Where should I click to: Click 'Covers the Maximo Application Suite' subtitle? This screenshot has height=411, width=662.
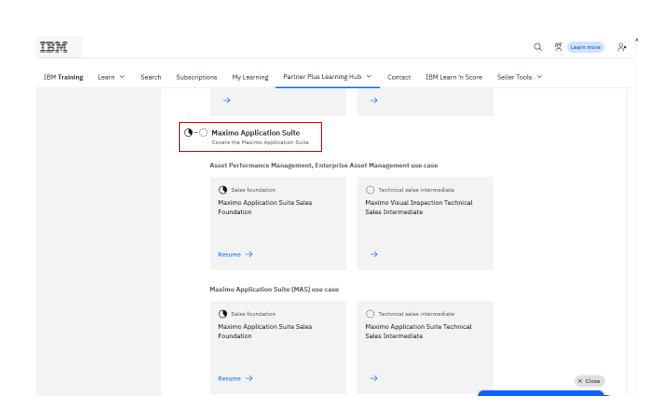pyautogui.click(x=260, y=142)
